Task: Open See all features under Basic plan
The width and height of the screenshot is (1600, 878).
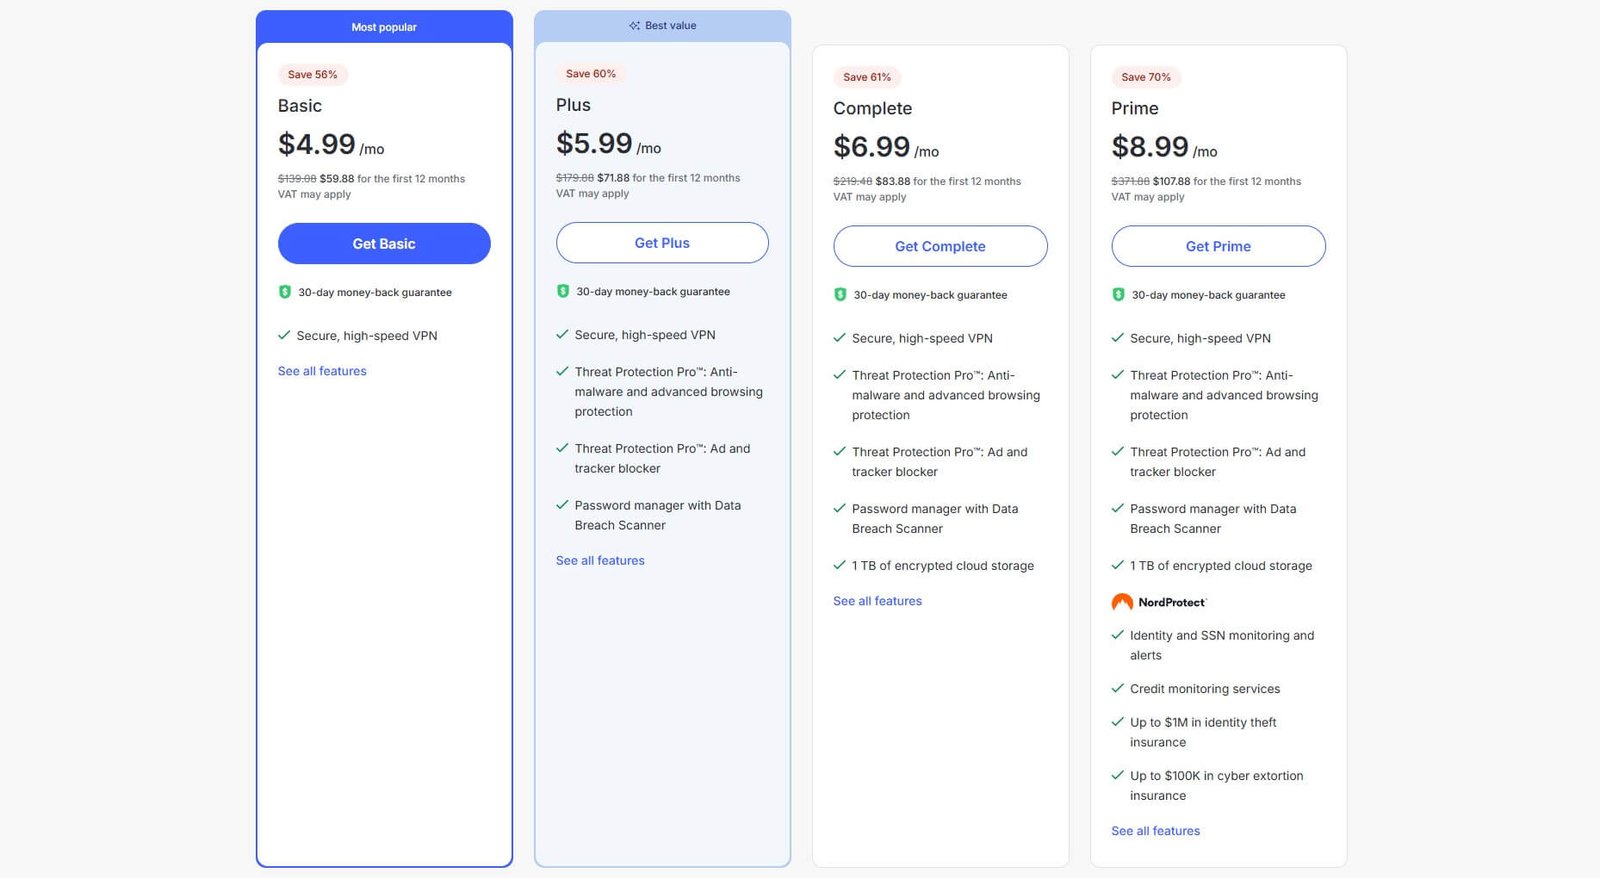Action: click(x=322, y=371)
